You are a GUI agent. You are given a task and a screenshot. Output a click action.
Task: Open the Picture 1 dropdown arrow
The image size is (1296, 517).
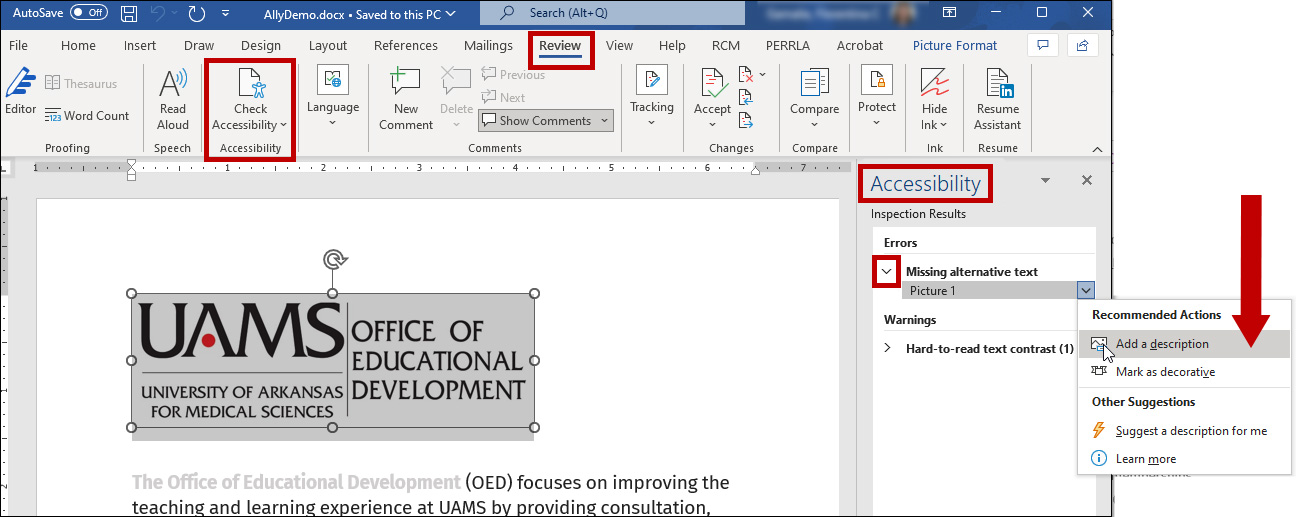click(1086, 291)
